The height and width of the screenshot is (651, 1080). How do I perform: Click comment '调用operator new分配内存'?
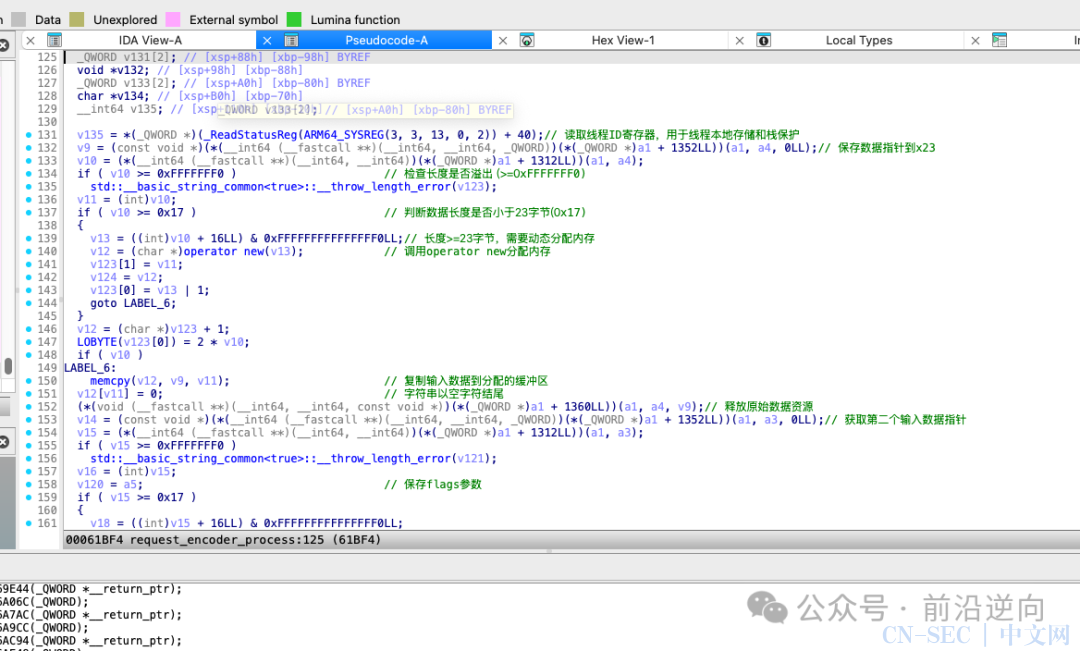(x=477, y=251)
